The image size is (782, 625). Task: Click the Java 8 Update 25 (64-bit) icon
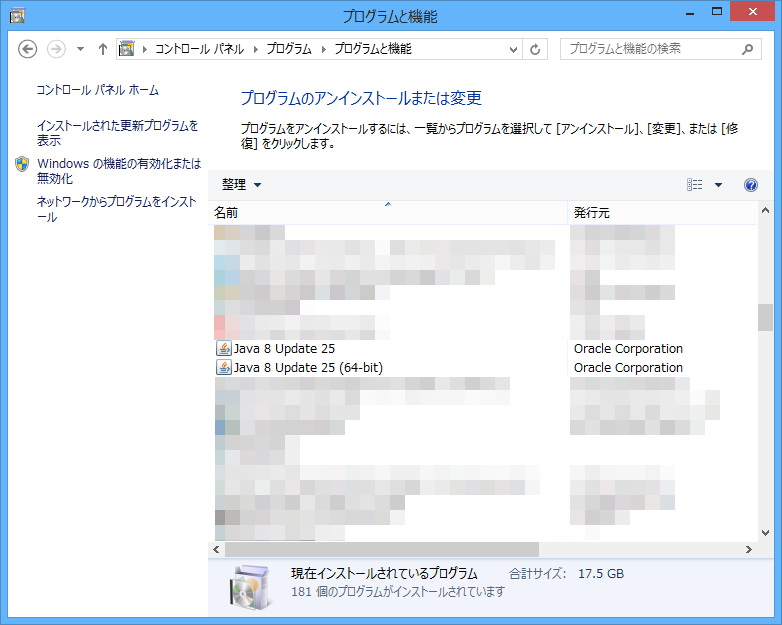(x=223, y=368)
